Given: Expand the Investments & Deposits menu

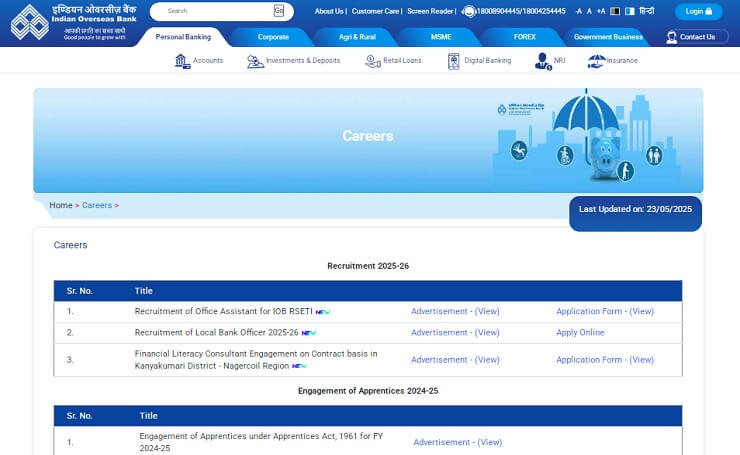Looking at the screenshot, I should click(x=303, y=61).
